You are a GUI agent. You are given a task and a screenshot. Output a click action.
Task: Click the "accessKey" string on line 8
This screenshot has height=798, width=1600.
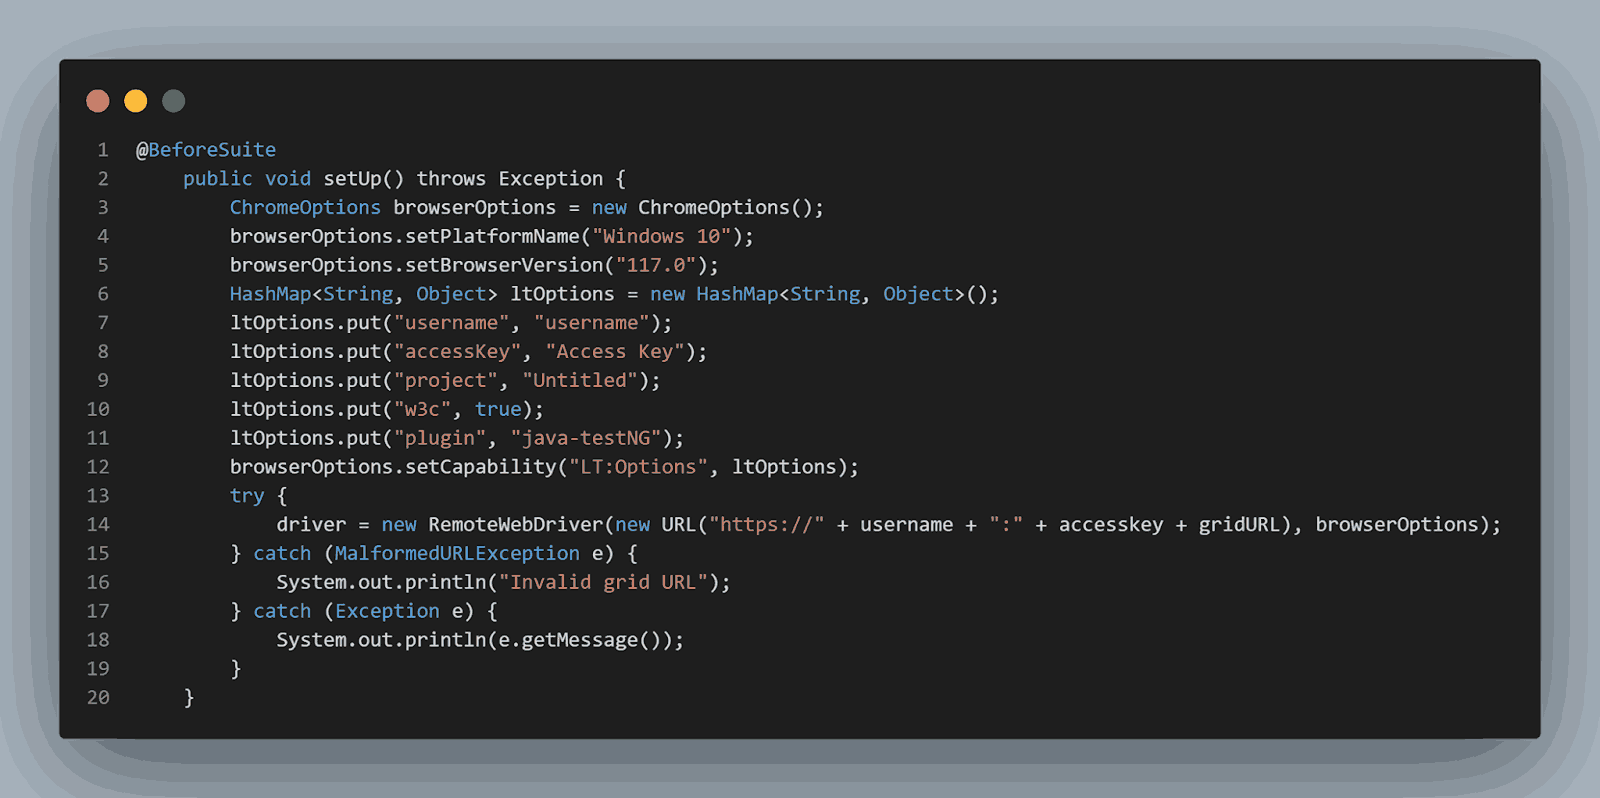[457, 352]
